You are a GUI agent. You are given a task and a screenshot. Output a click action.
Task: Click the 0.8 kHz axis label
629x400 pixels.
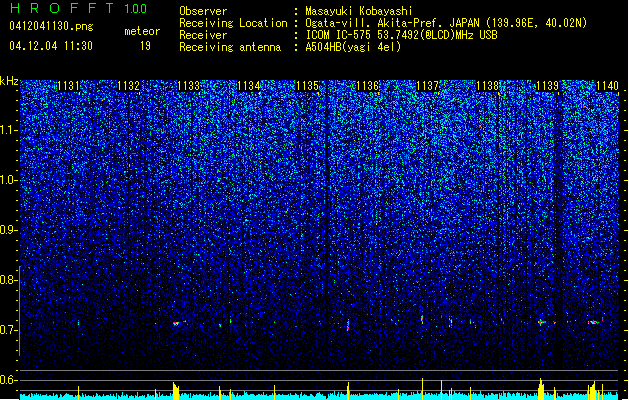pos(8,280)
